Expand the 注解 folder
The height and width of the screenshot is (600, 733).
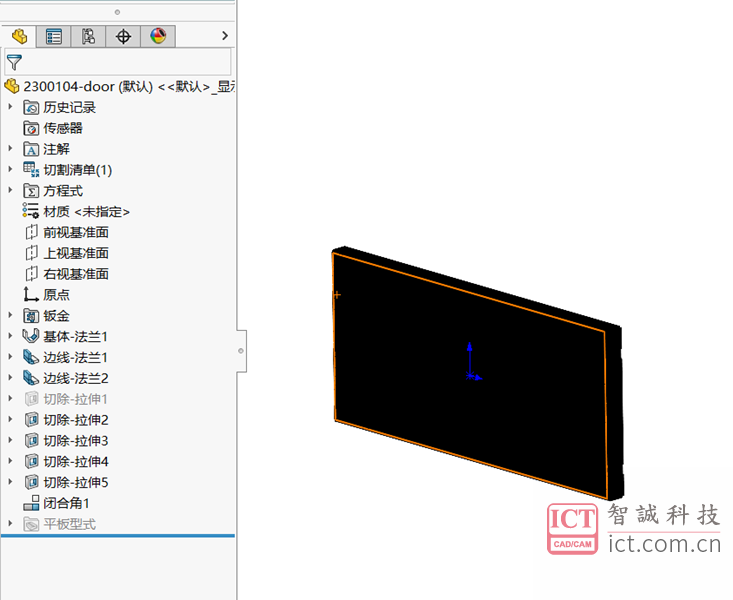coord(10,148)
